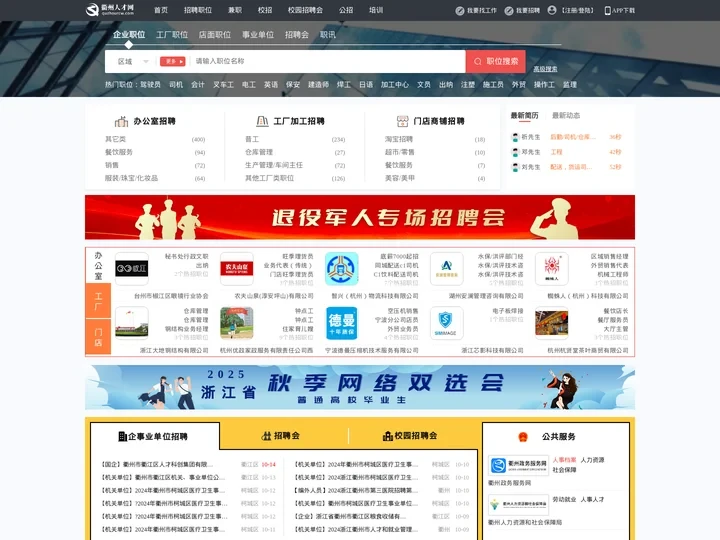Select the orange 工厂 side tab
Screen dimensions: 720x540
click(x=98, y=301)
